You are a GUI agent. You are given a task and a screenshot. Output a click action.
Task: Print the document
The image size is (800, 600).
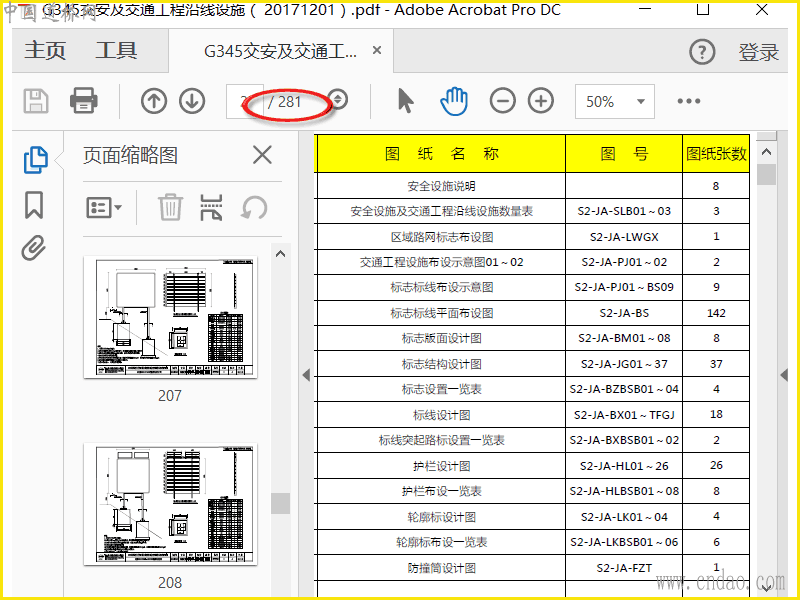coord(84,101)
